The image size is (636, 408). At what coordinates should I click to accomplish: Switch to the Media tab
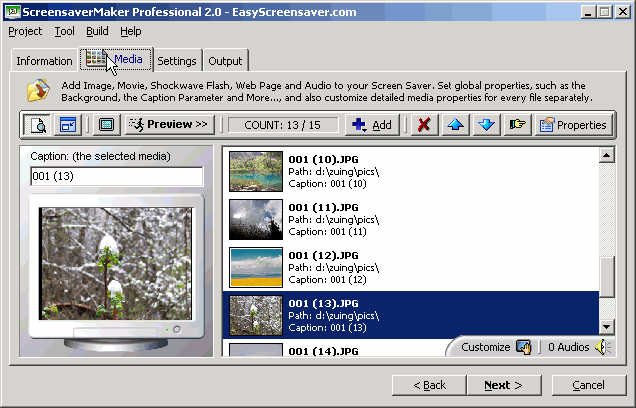coord(116,59)
